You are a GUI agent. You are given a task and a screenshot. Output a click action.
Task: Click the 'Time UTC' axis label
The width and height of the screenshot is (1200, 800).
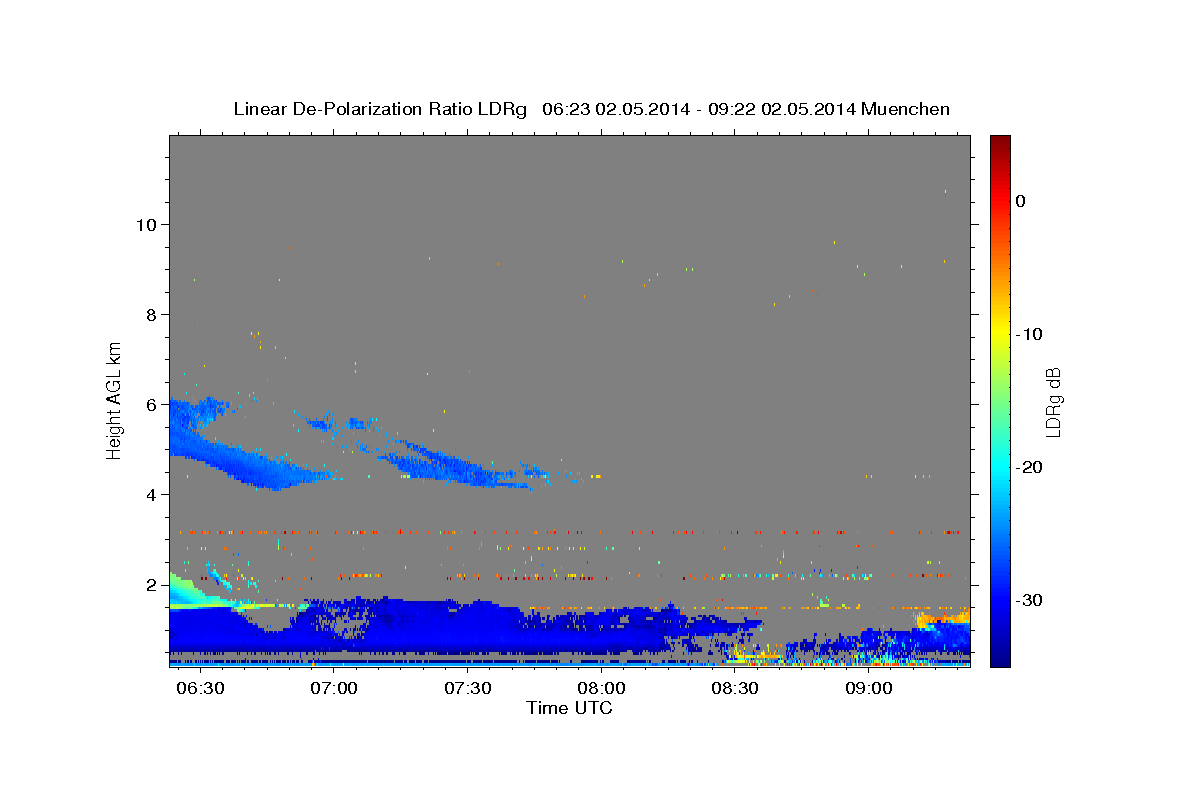(x=569, y=708)
